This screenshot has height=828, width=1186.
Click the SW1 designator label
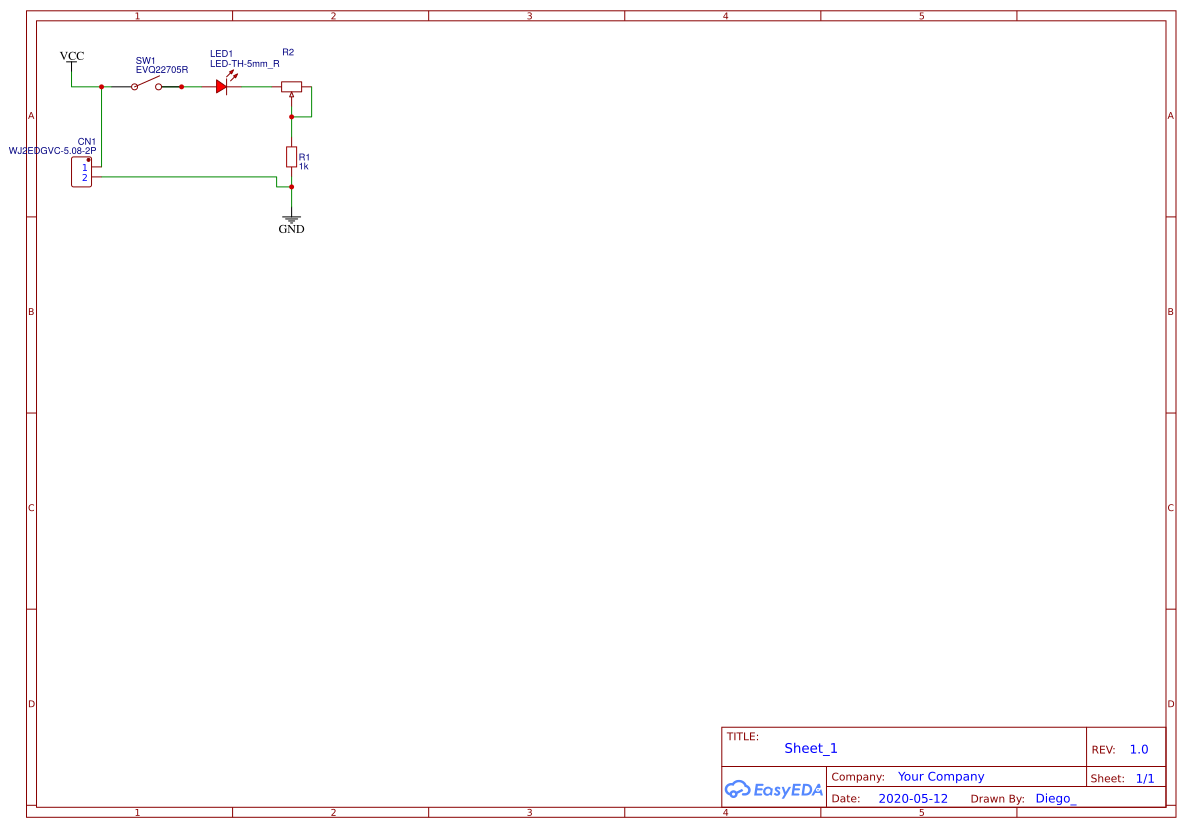pos(145,60)
